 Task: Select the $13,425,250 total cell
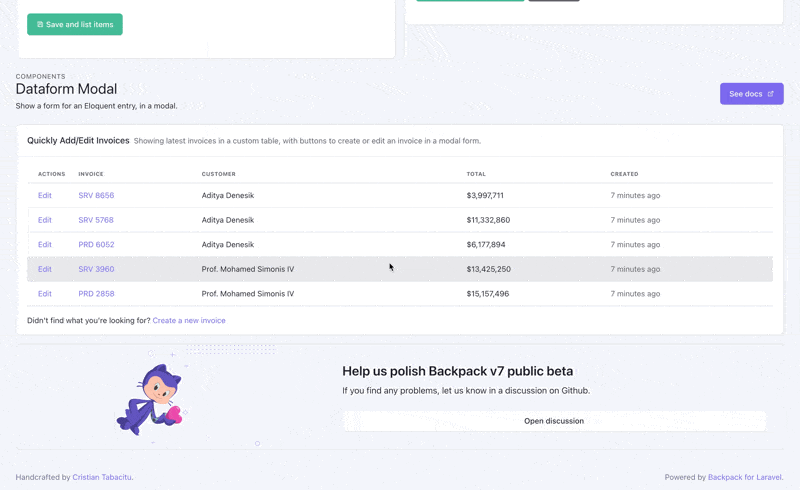click(x=488, y=269)
